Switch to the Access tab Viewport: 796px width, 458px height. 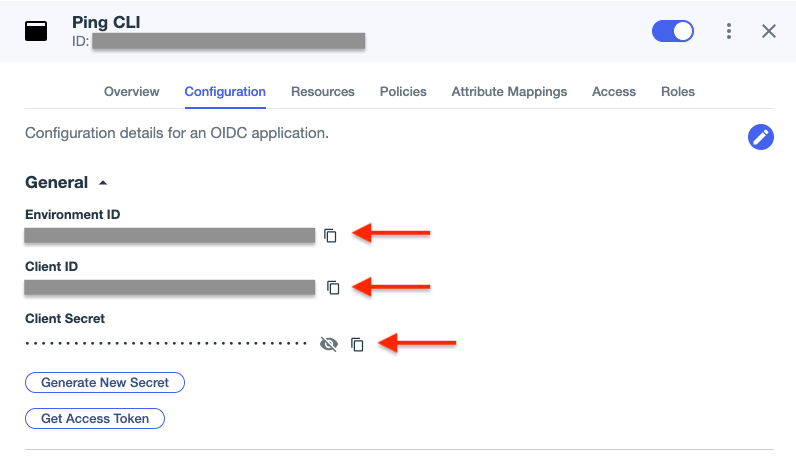pos(613,91)
